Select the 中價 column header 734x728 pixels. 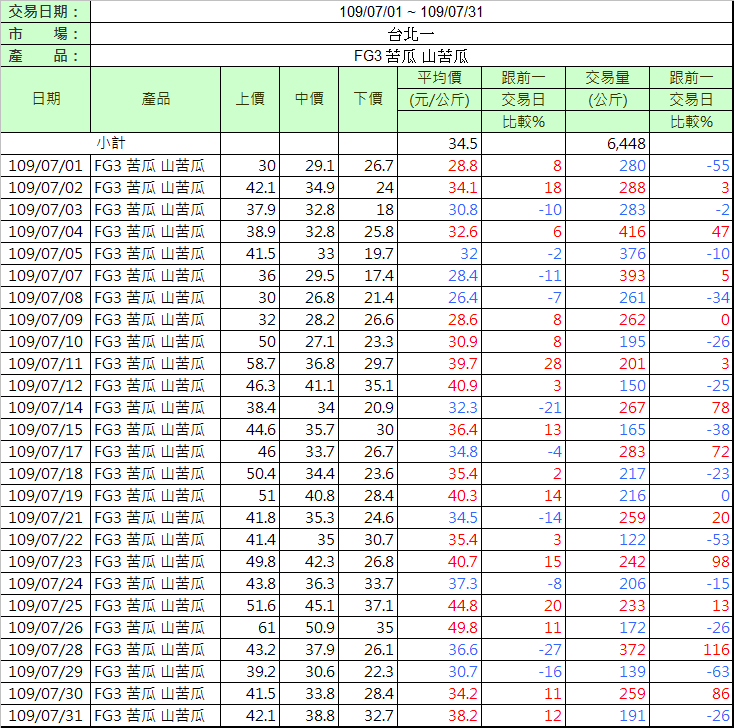pyautogui.click(x=309, y=99)
